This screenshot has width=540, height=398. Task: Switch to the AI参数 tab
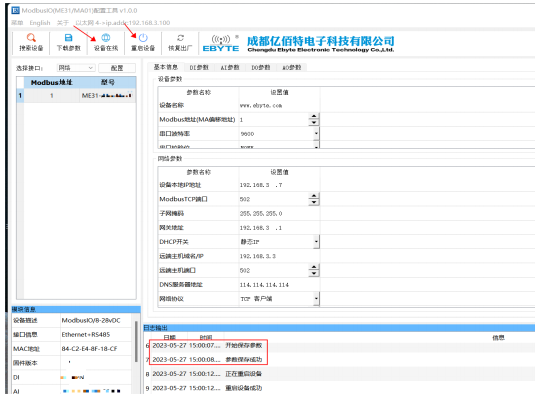(230, 67)
